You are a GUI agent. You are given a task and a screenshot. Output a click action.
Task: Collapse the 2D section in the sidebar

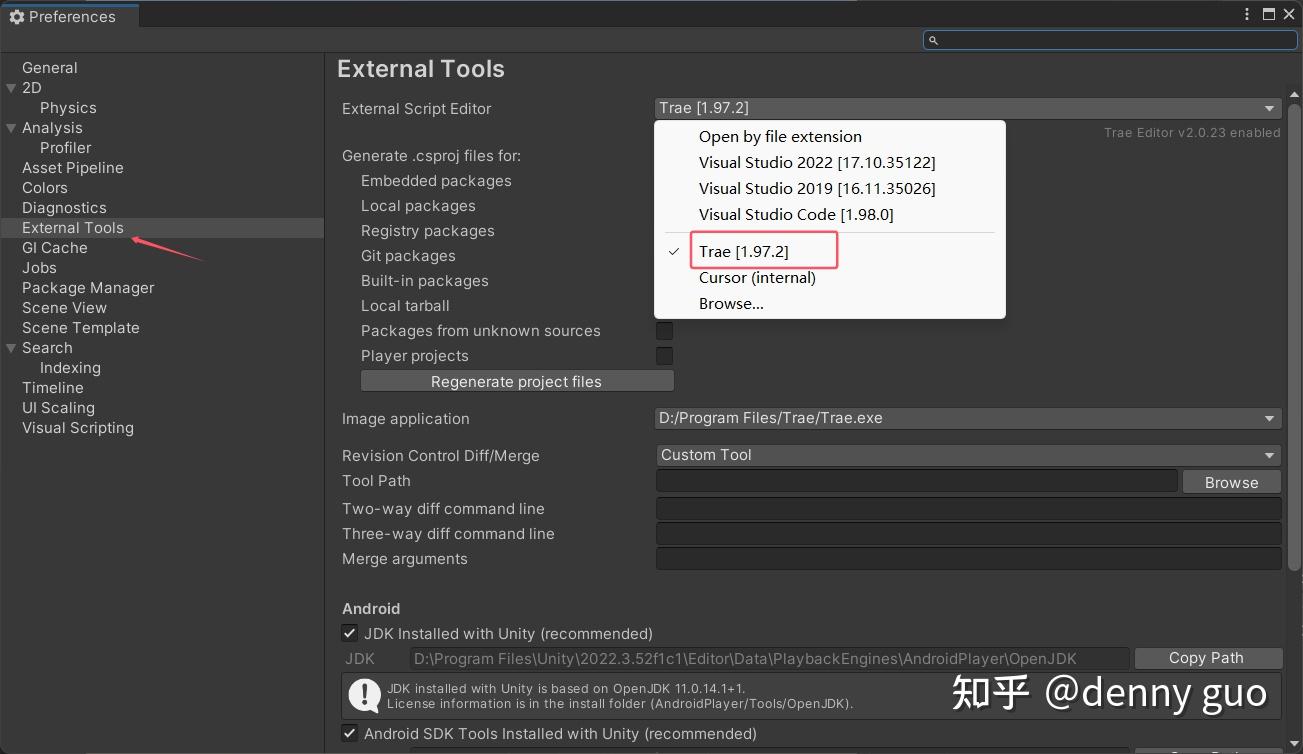pos(10,88)
